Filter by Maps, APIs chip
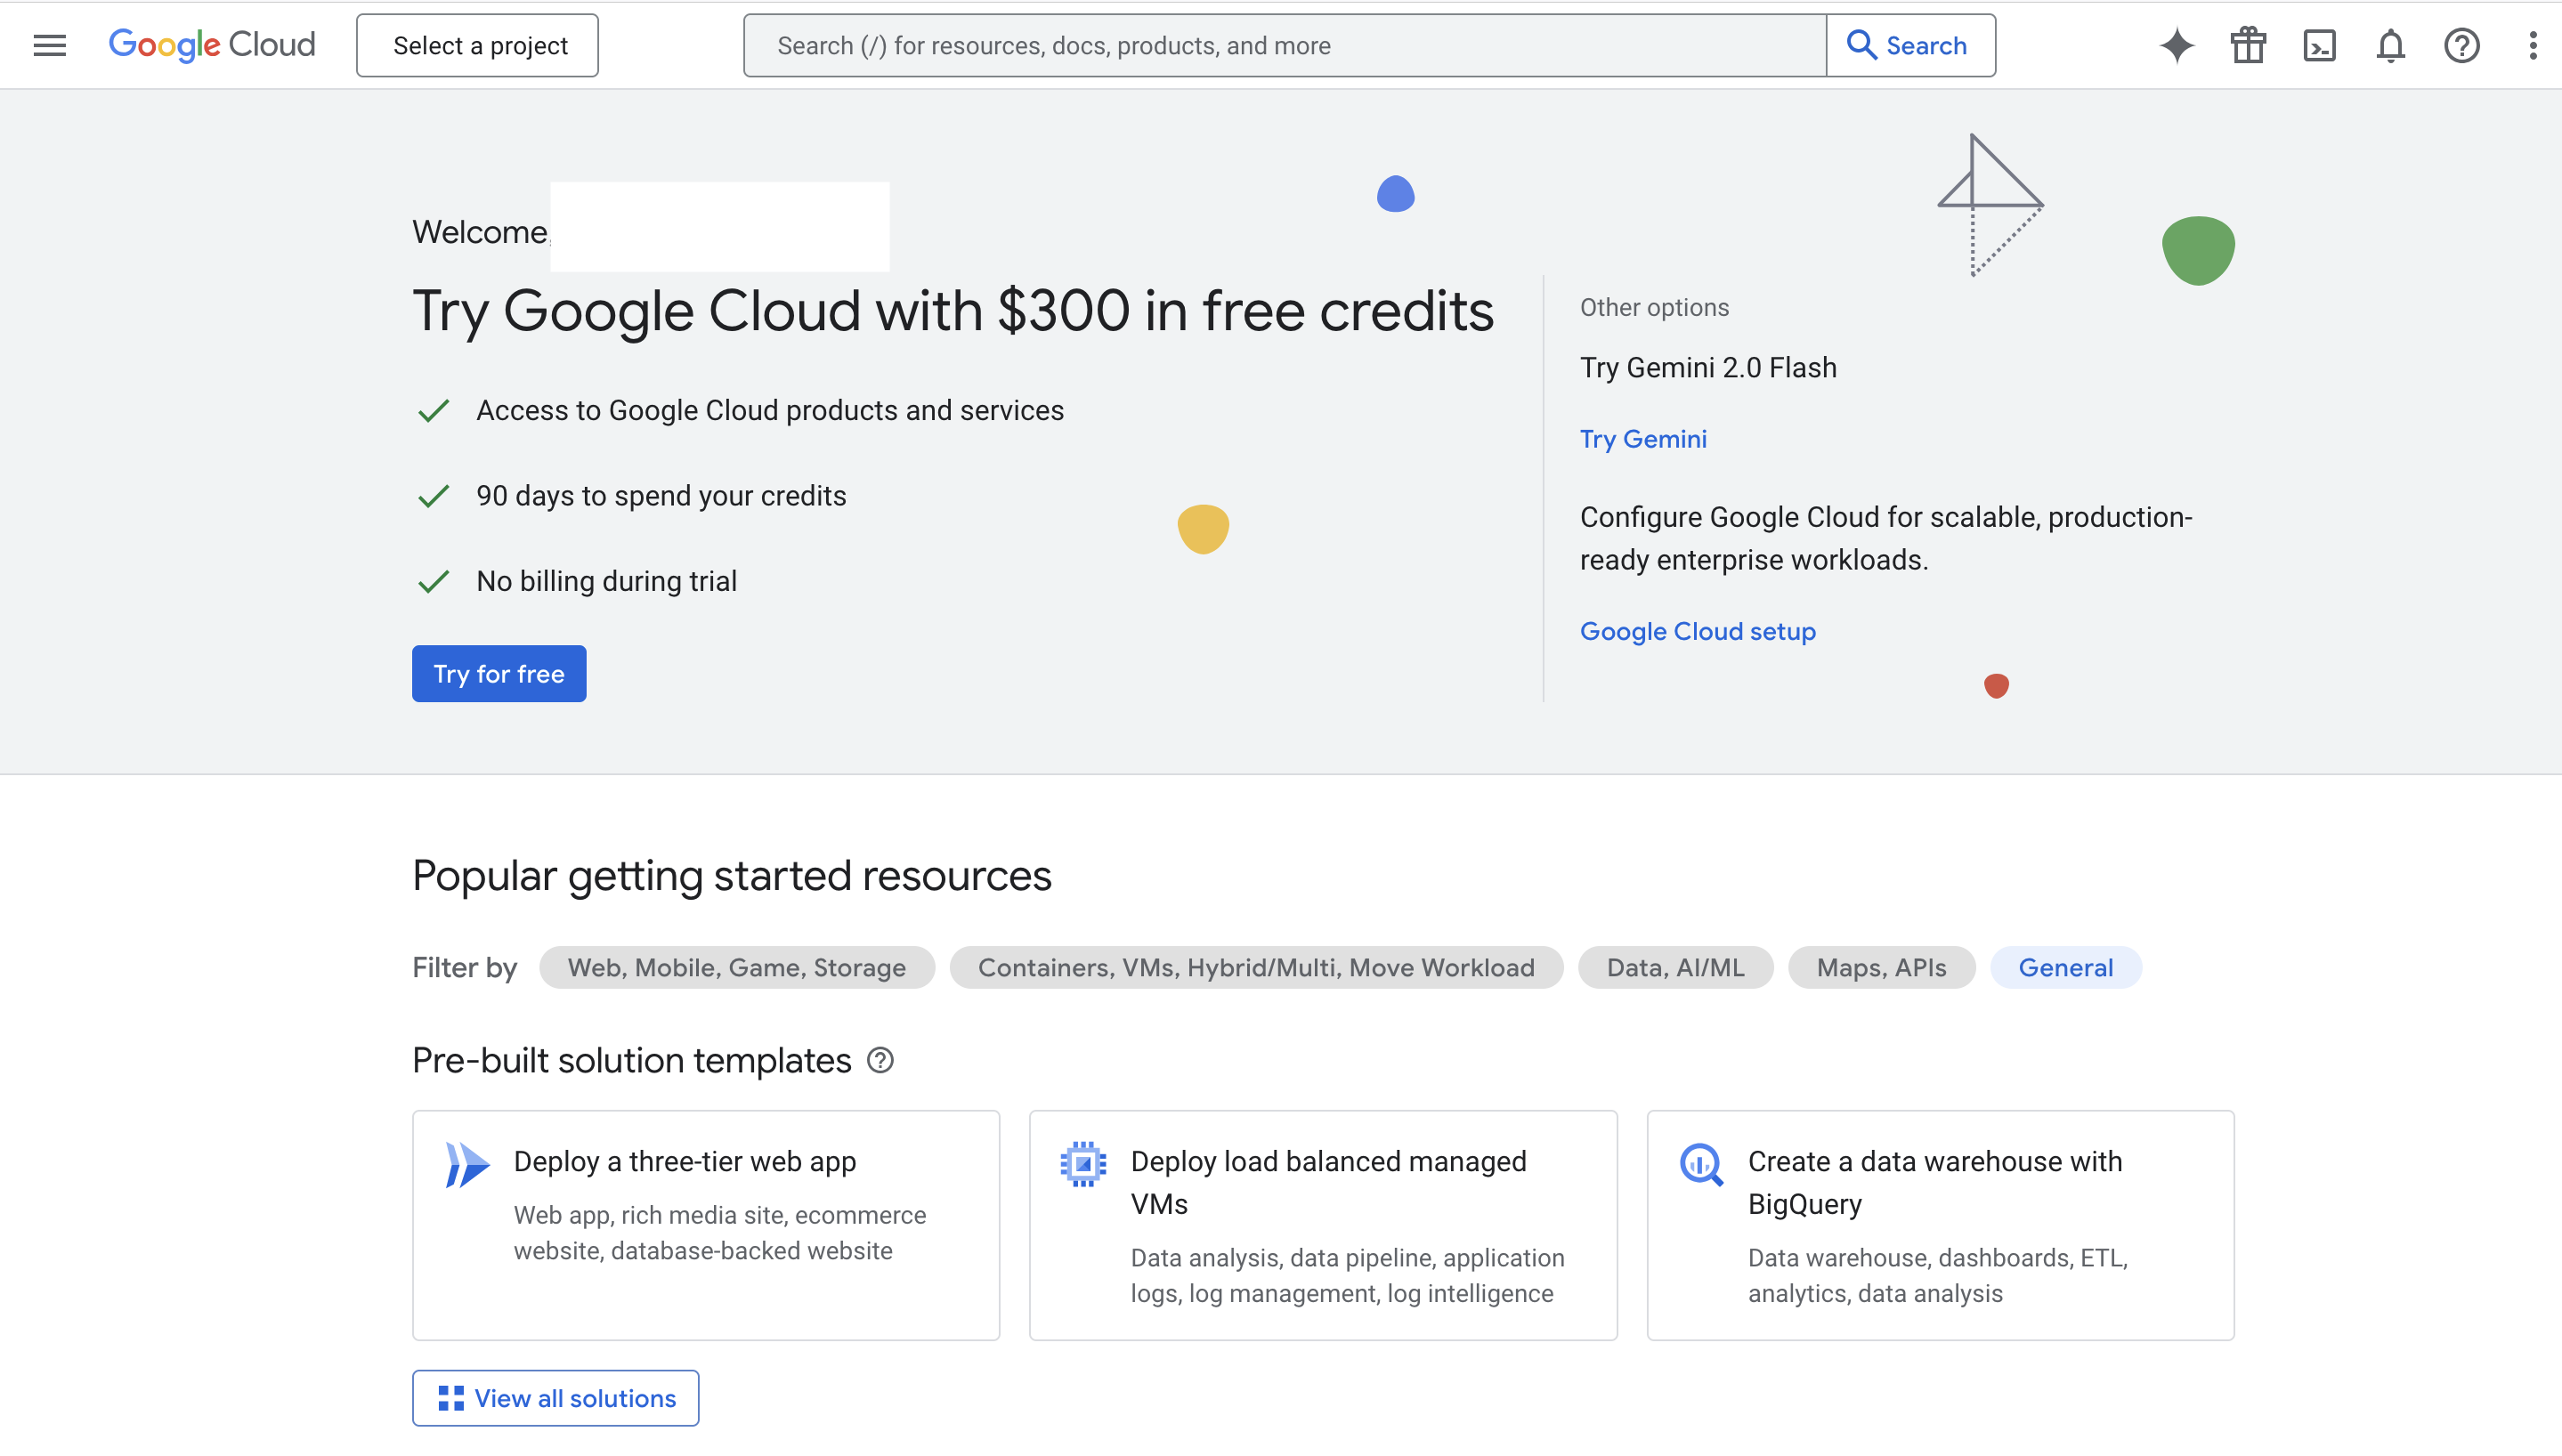 (1881, 967)
